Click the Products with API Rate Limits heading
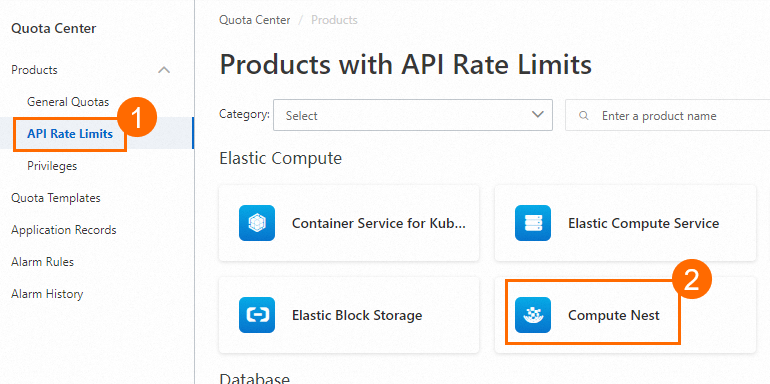 405,65
